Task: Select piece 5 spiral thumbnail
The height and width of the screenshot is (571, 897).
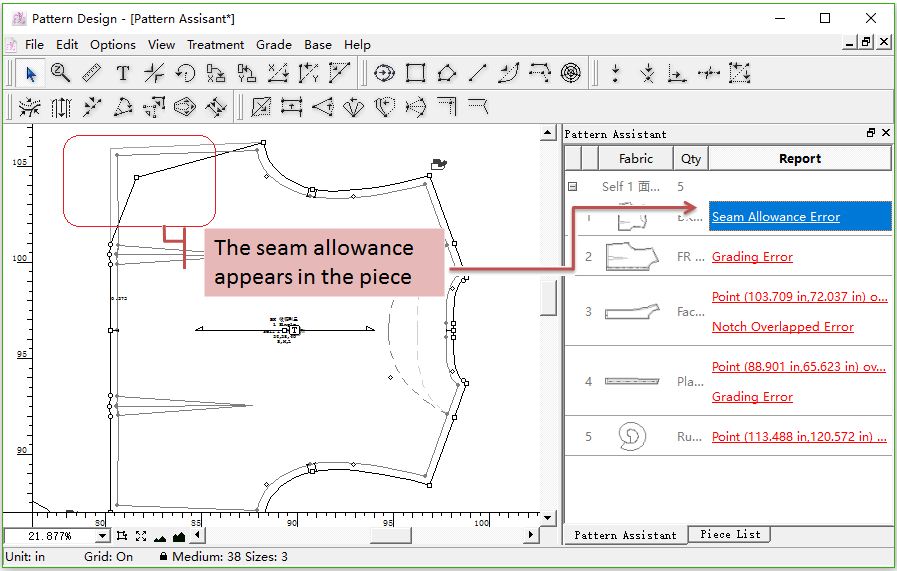Action: click(x=632, y=436)
